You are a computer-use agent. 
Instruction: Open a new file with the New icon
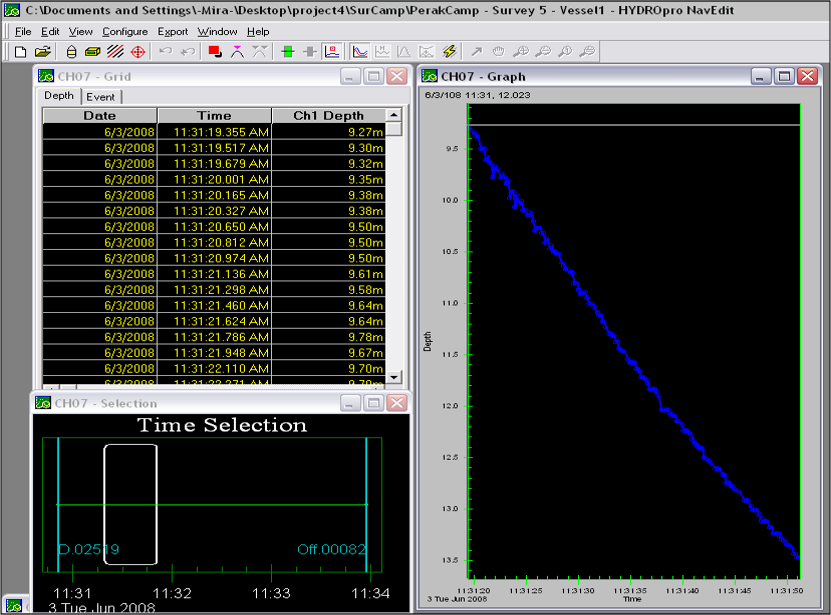coord(18,51)
